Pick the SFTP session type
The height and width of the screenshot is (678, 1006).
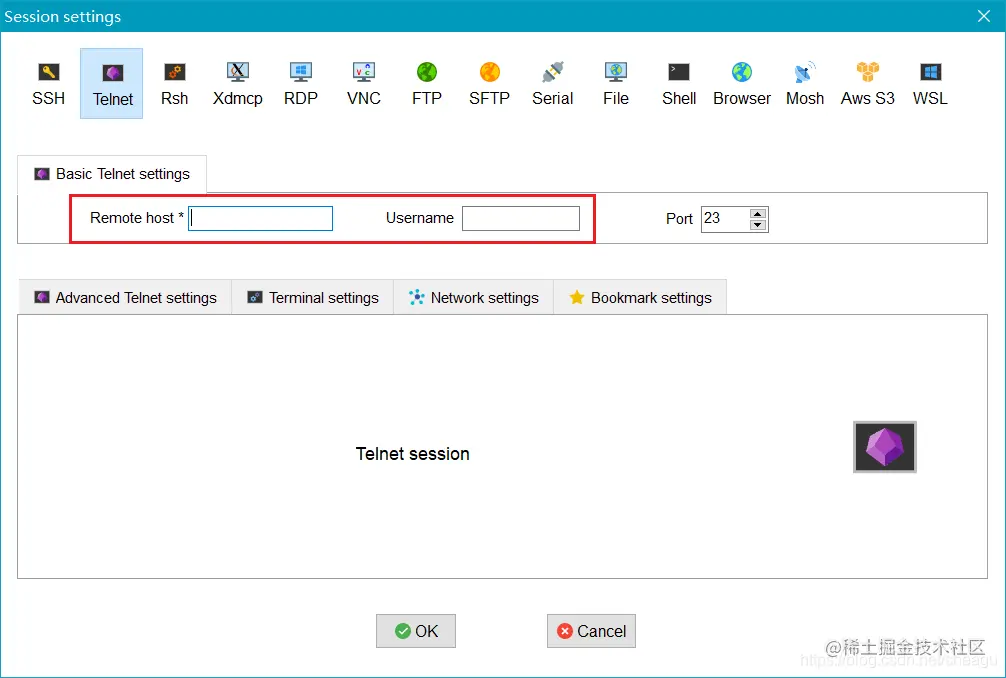pyautogui.click(x=490, y=84)
